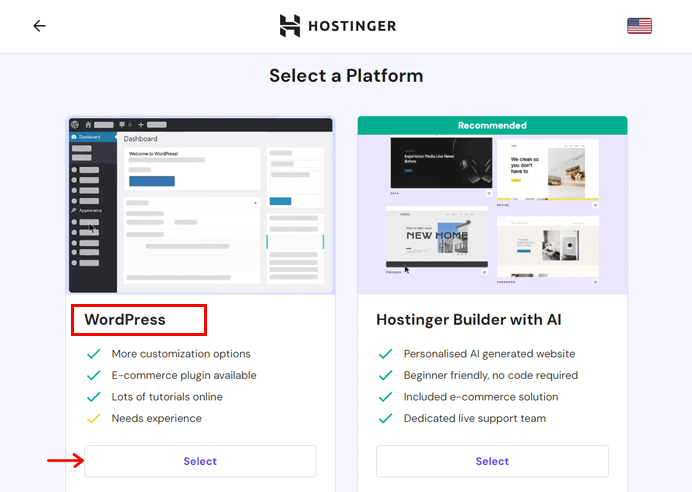Image resolution: width=692 pixels, height=492 pixels.
Task: Click checkmark beside E-commerce plugin available
Action: point(94,375)
